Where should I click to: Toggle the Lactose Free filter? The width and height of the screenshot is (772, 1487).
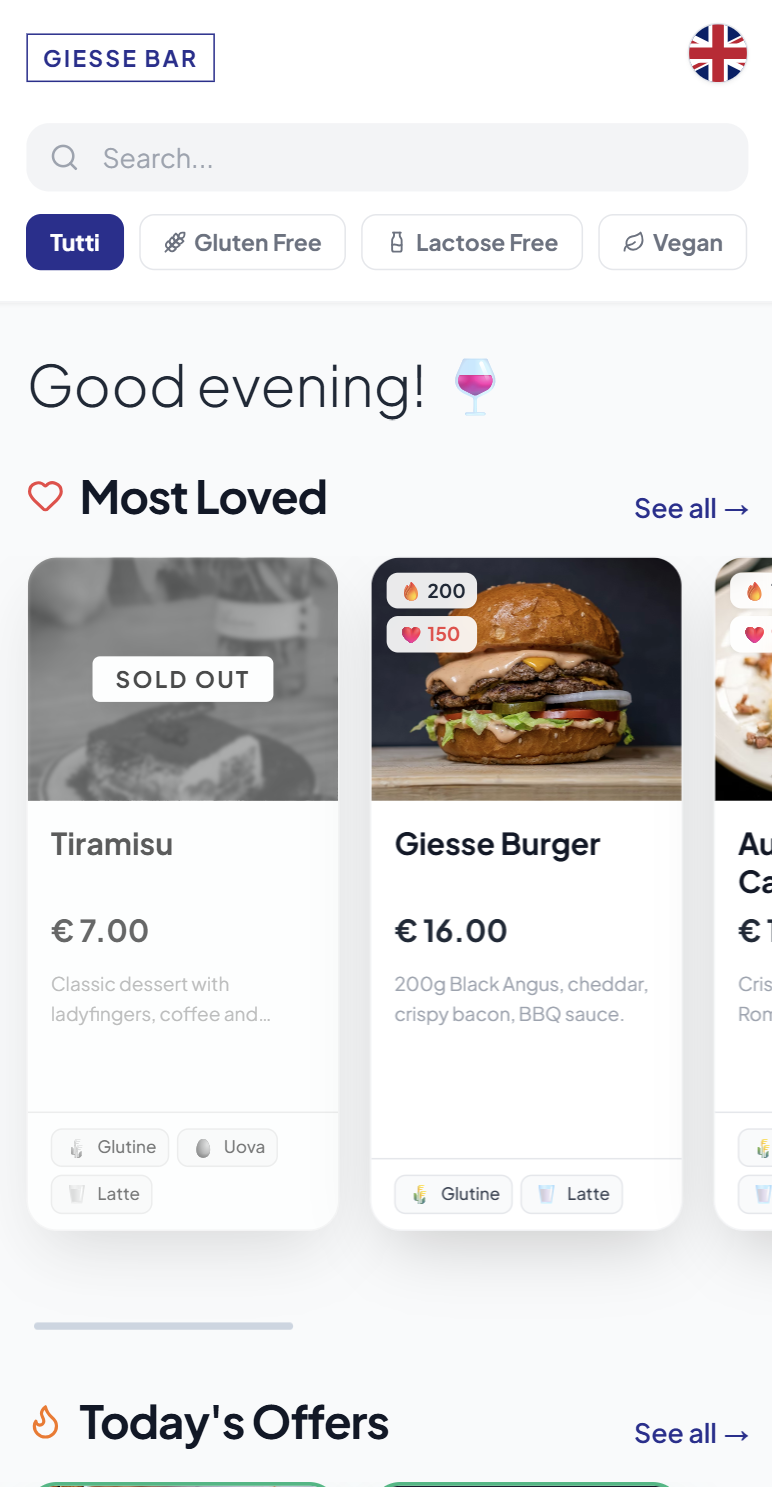[x=471, y=243]
